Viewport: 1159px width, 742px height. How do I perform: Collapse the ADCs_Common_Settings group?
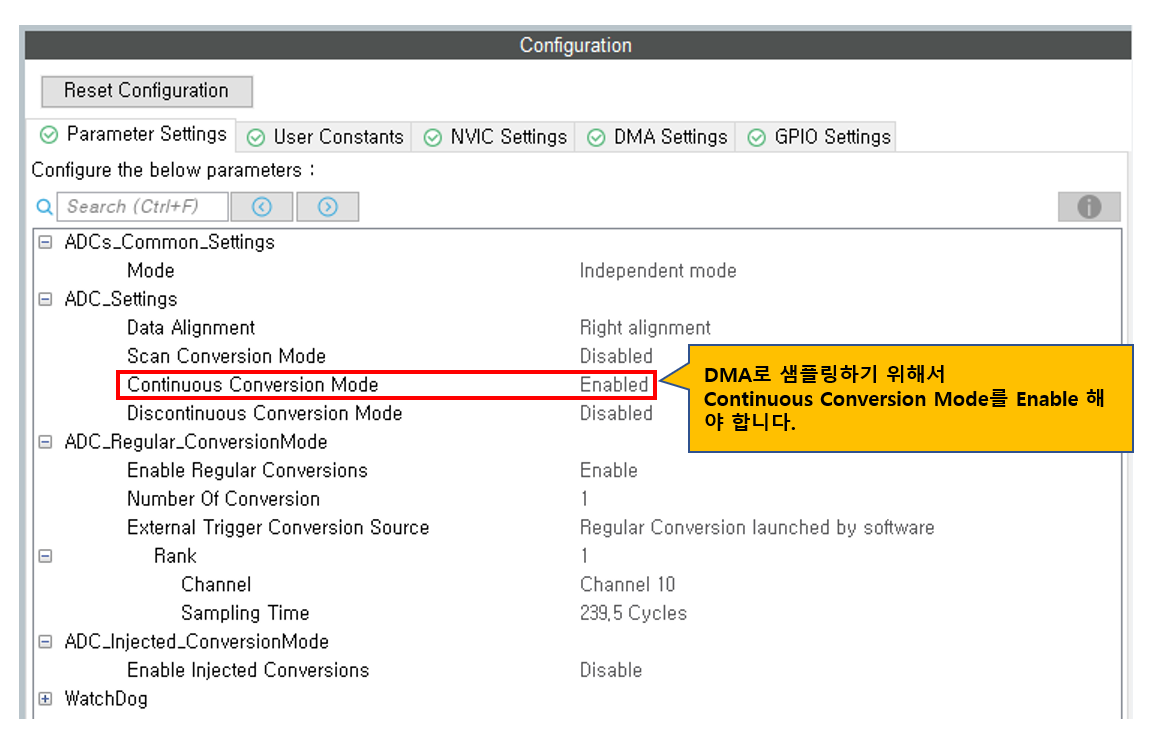pos(45,242)
